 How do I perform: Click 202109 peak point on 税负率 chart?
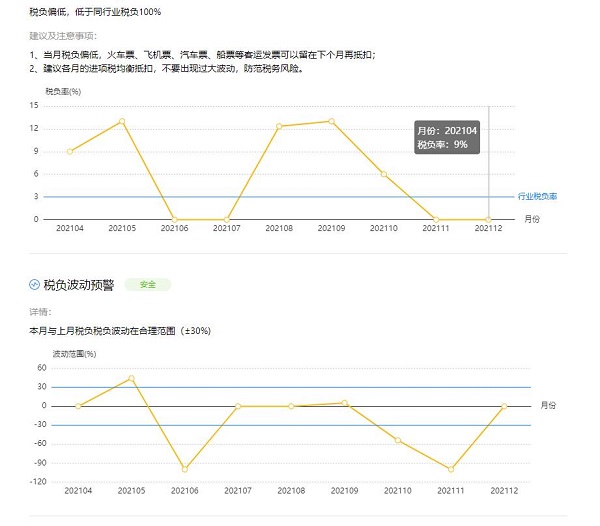coord(331,121)
